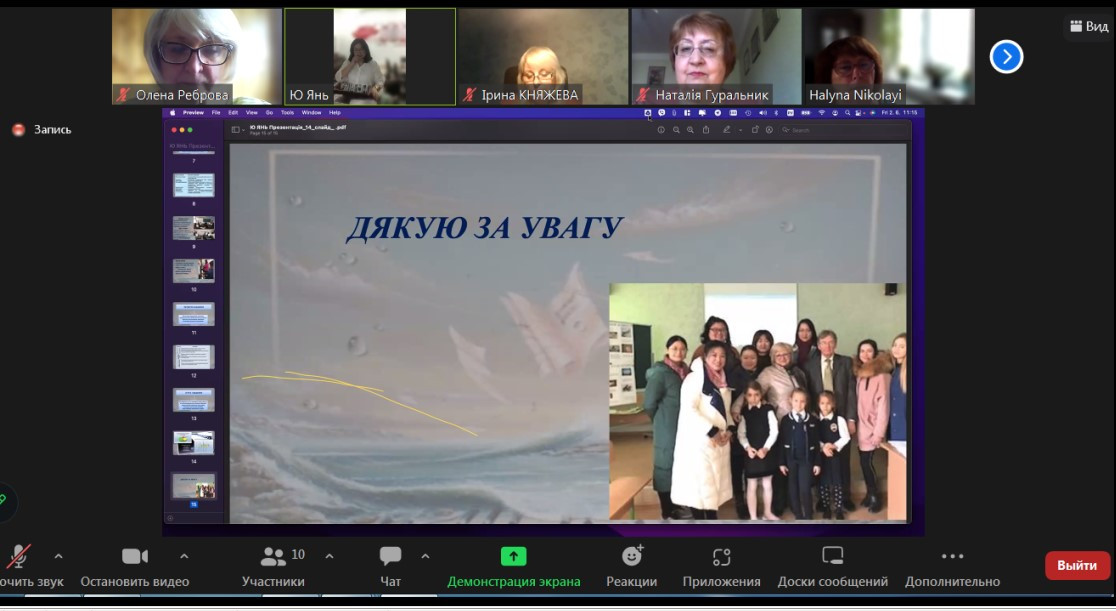Unmute the microphone in the Zoom toolbar

tap(18, 558)
